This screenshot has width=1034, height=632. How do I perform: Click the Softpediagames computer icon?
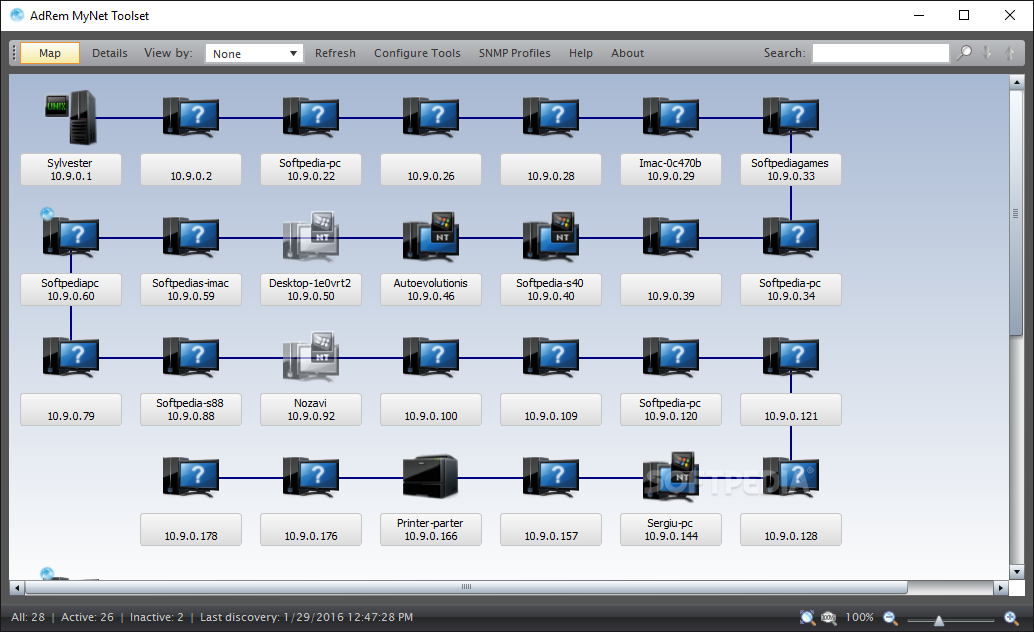[791, 117]
